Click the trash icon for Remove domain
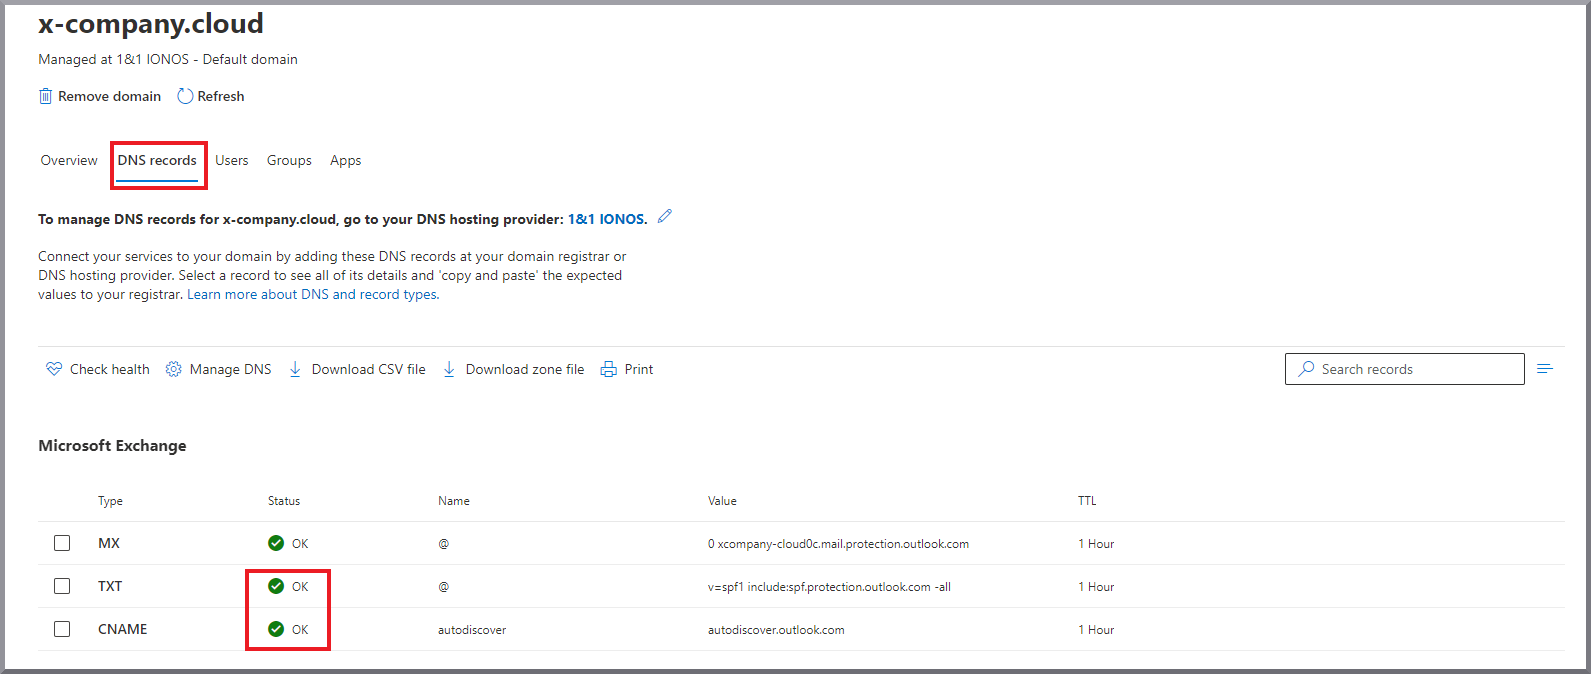Viewport: 1591px width, 674px height. tap(45, 96)
